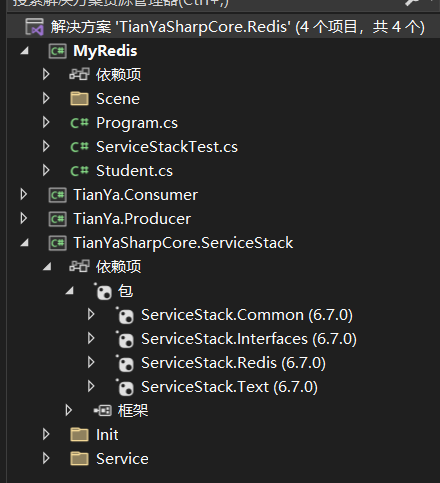Expand the ServiceStack.Interfaces package
This screenshot has height=483, width=440.
tap(91, 338)
